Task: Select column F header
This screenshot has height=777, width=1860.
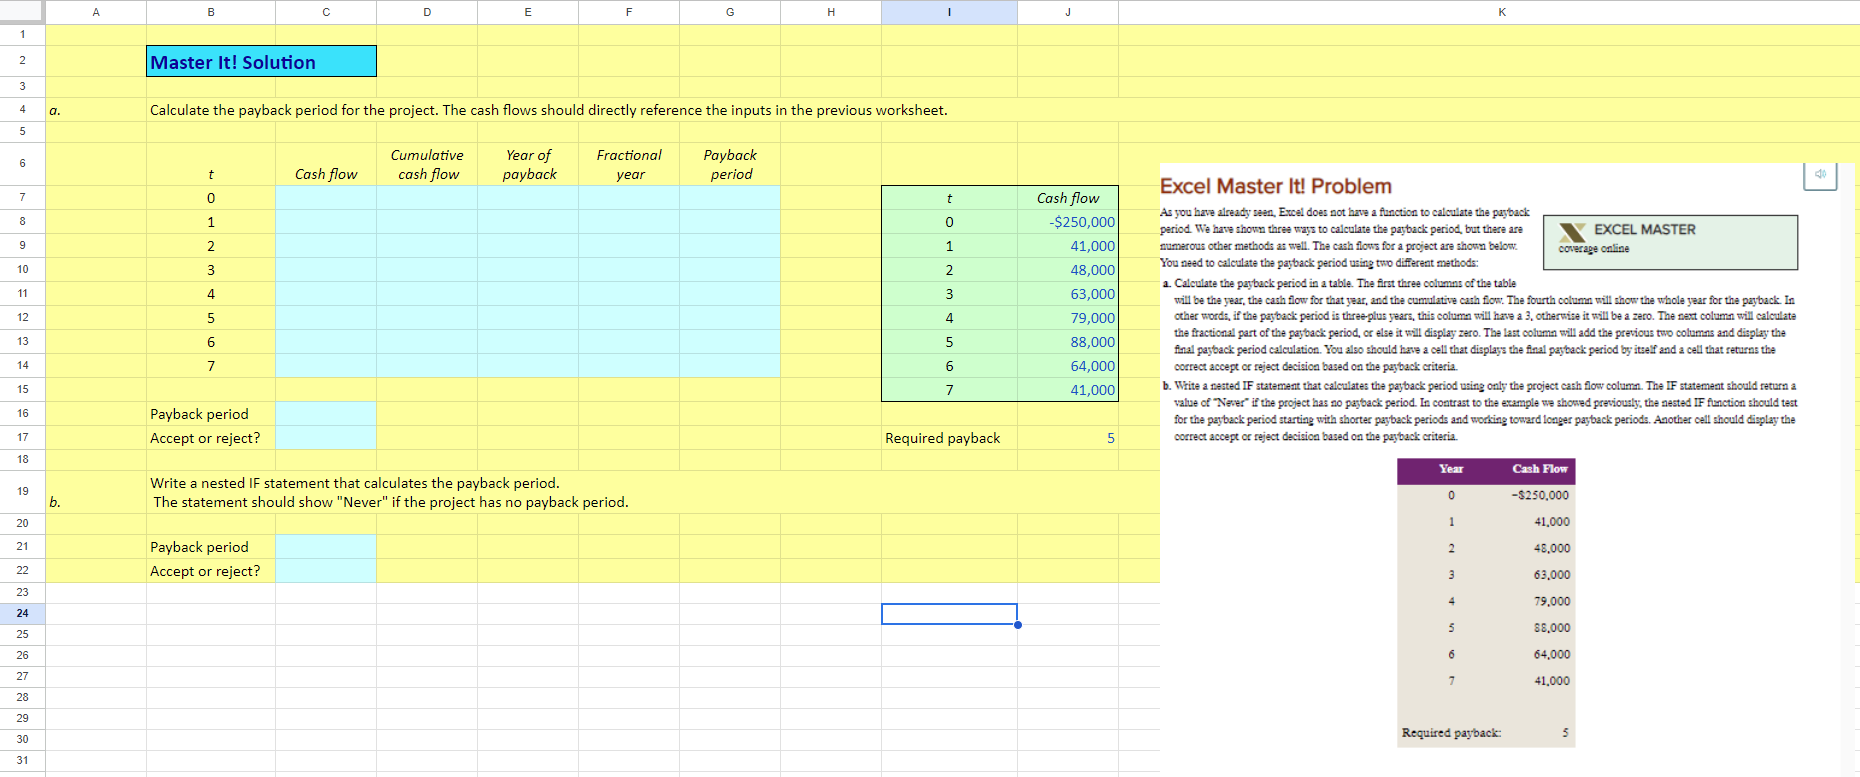Action: tap(629, 12)
